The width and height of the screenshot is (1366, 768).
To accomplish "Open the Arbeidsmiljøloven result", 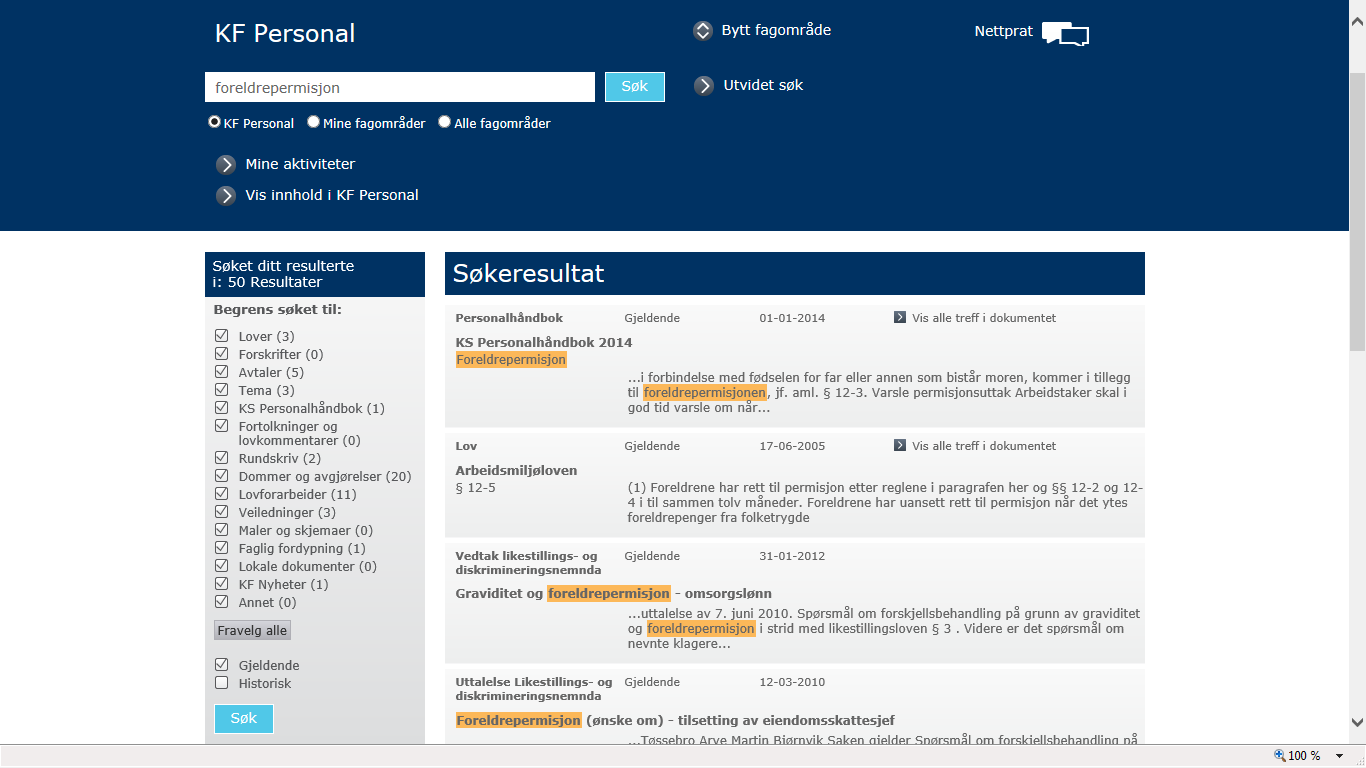I will point(516,470).
